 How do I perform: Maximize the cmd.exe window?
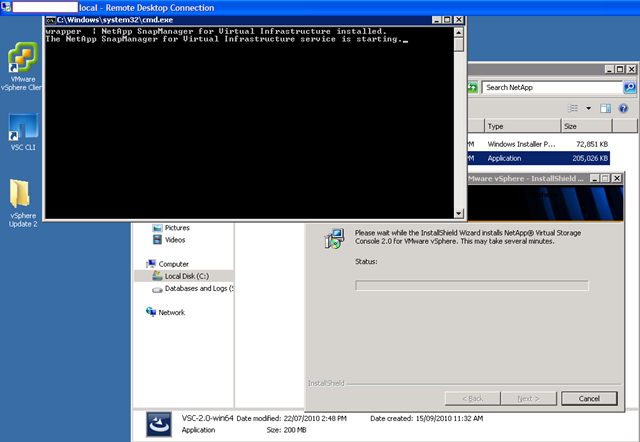[447, 20]
